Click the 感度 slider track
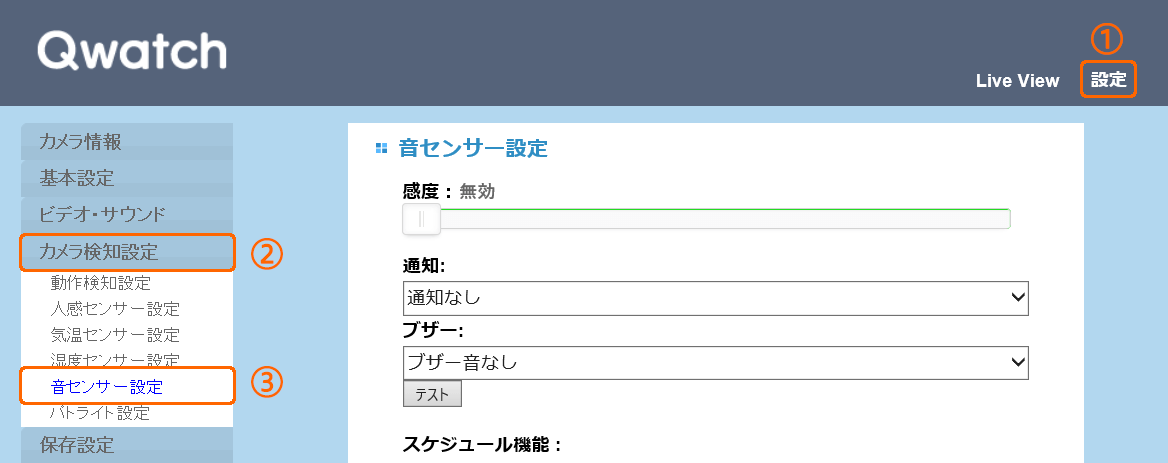The height and width of the screenshot is (463, 1168). point(706,219)
